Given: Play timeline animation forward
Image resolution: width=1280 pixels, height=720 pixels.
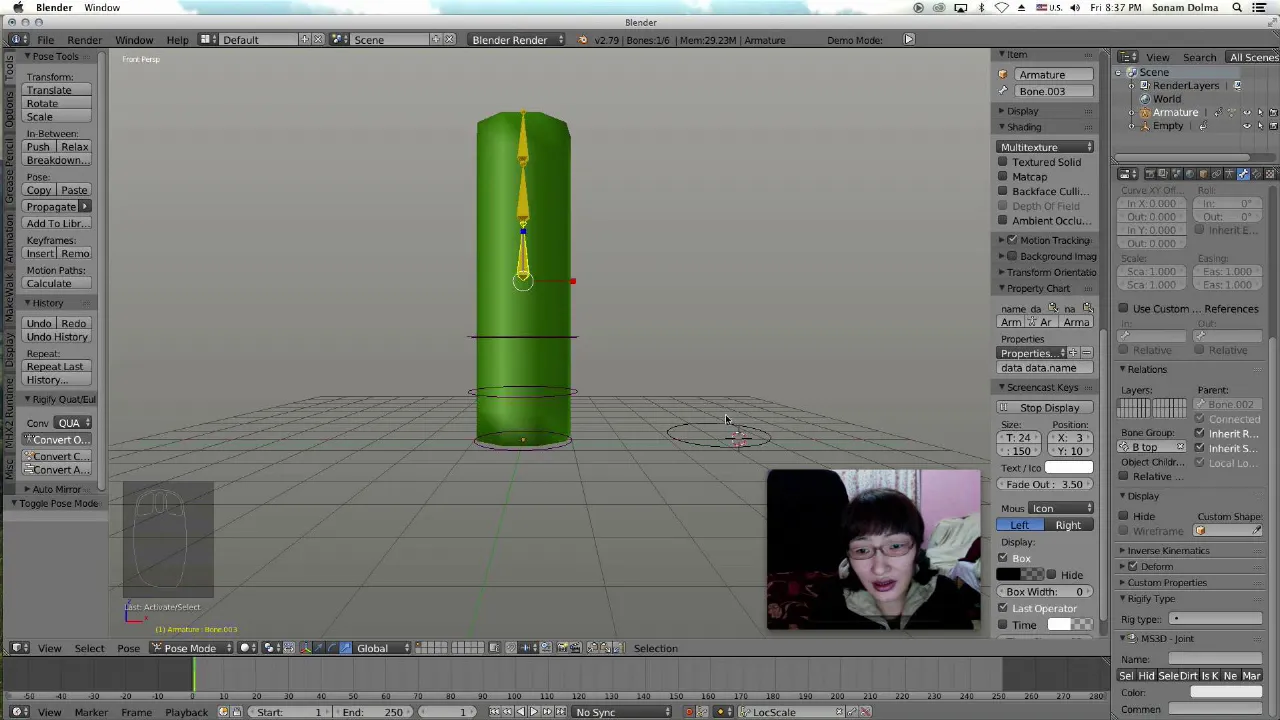Looking at the screenshot, I should pos(534,712).
